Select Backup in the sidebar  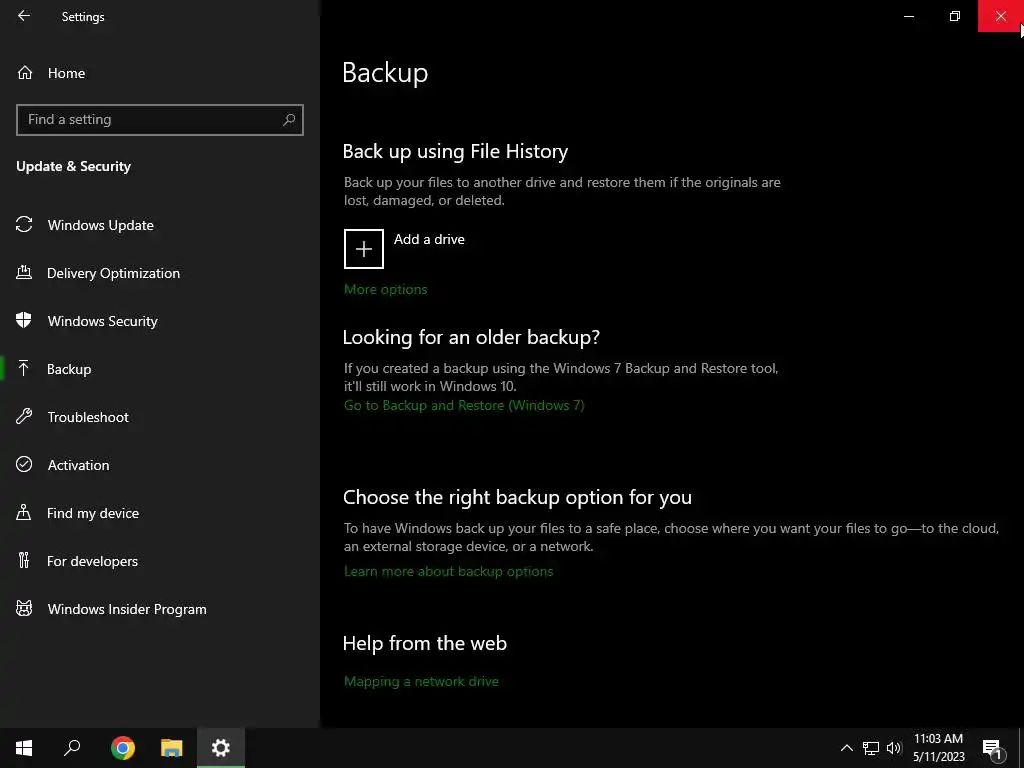pos(160,369)
